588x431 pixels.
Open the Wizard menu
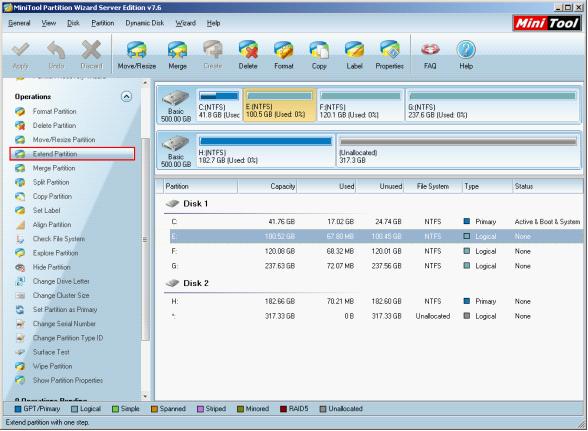(186, 23)
